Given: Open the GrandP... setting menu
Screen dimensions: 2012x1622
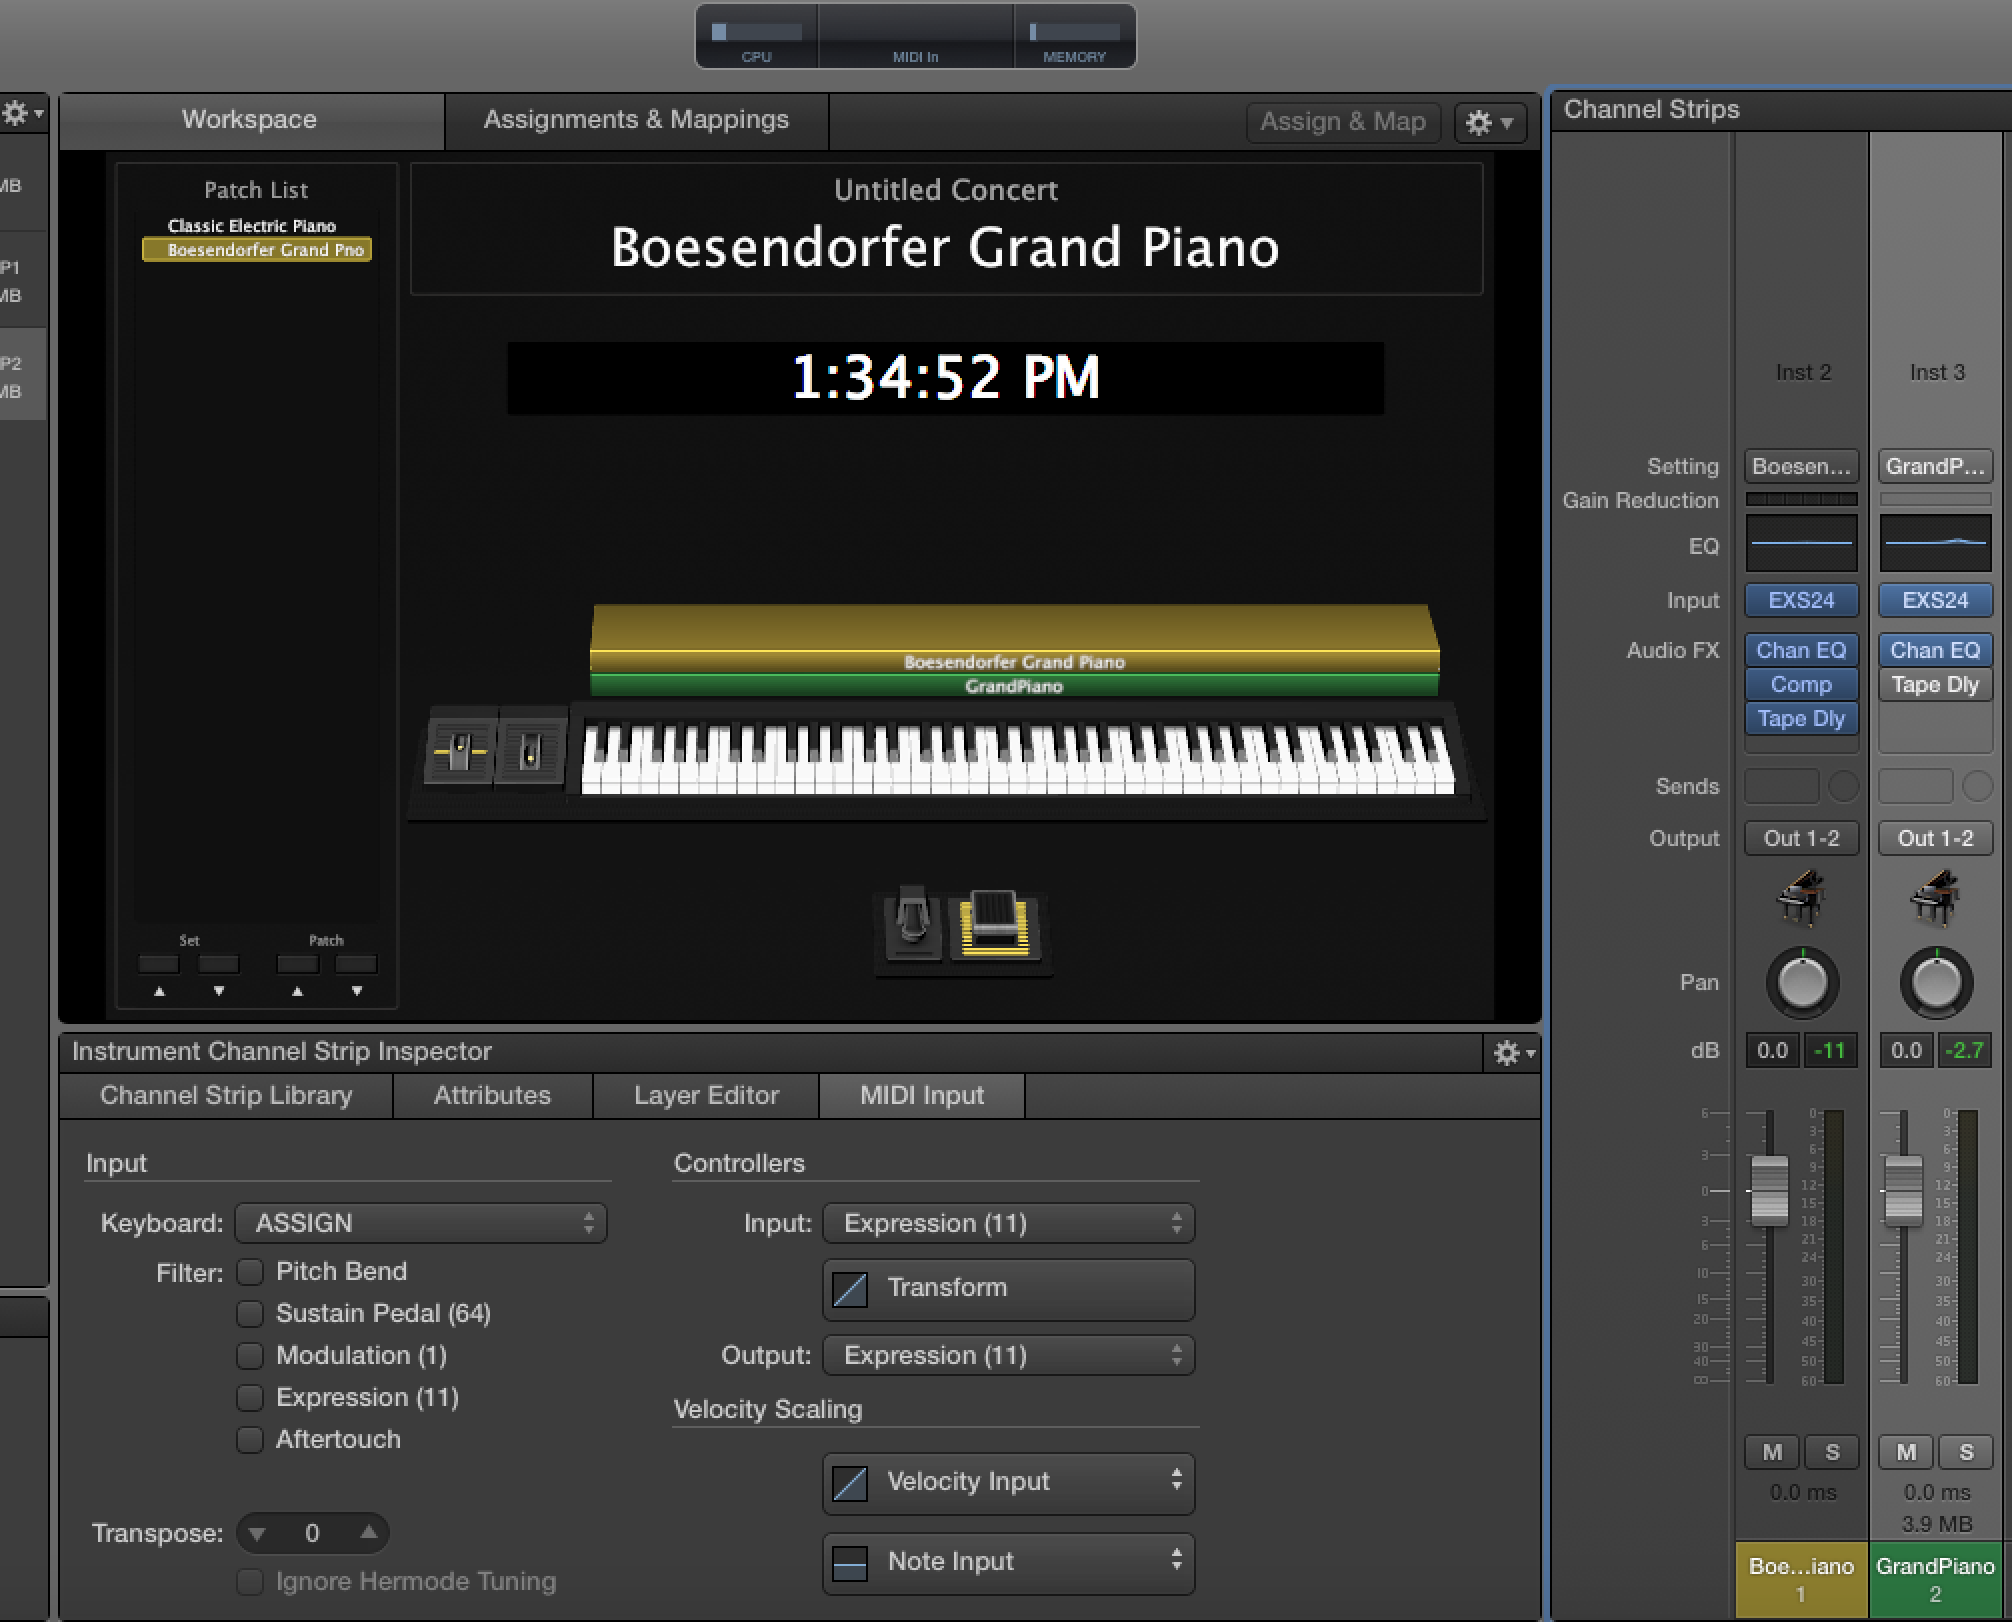Looking at the screenshot, I should click(x=1935, y=466).
